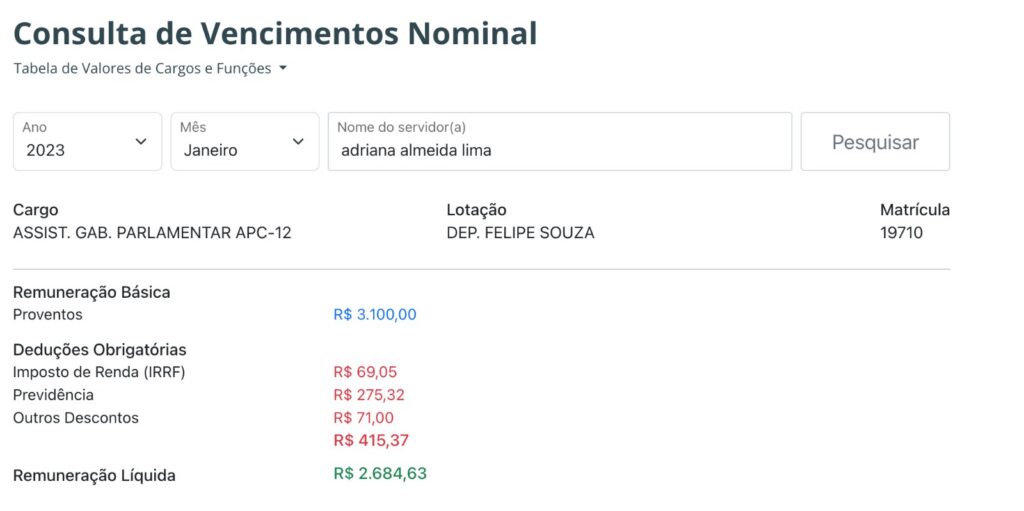Open the Ano year dropdown
Viewport: 1024px width, 511px height.
pos(88,142)
